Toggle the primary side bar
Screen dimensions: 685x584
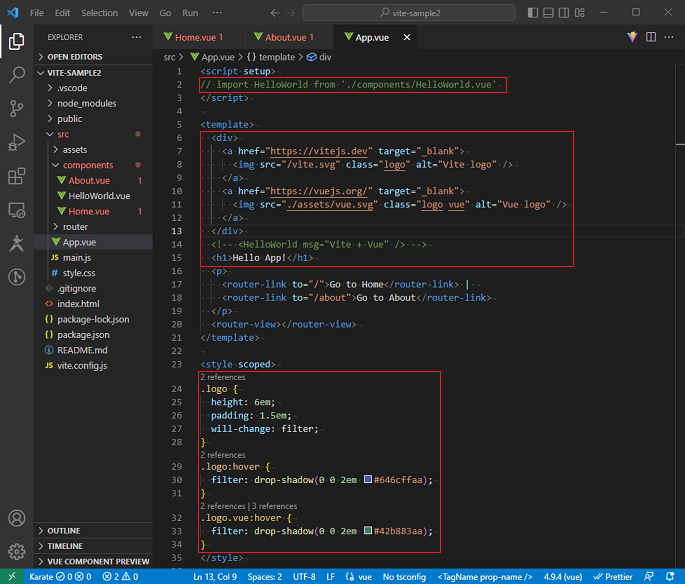pos(533,13)
